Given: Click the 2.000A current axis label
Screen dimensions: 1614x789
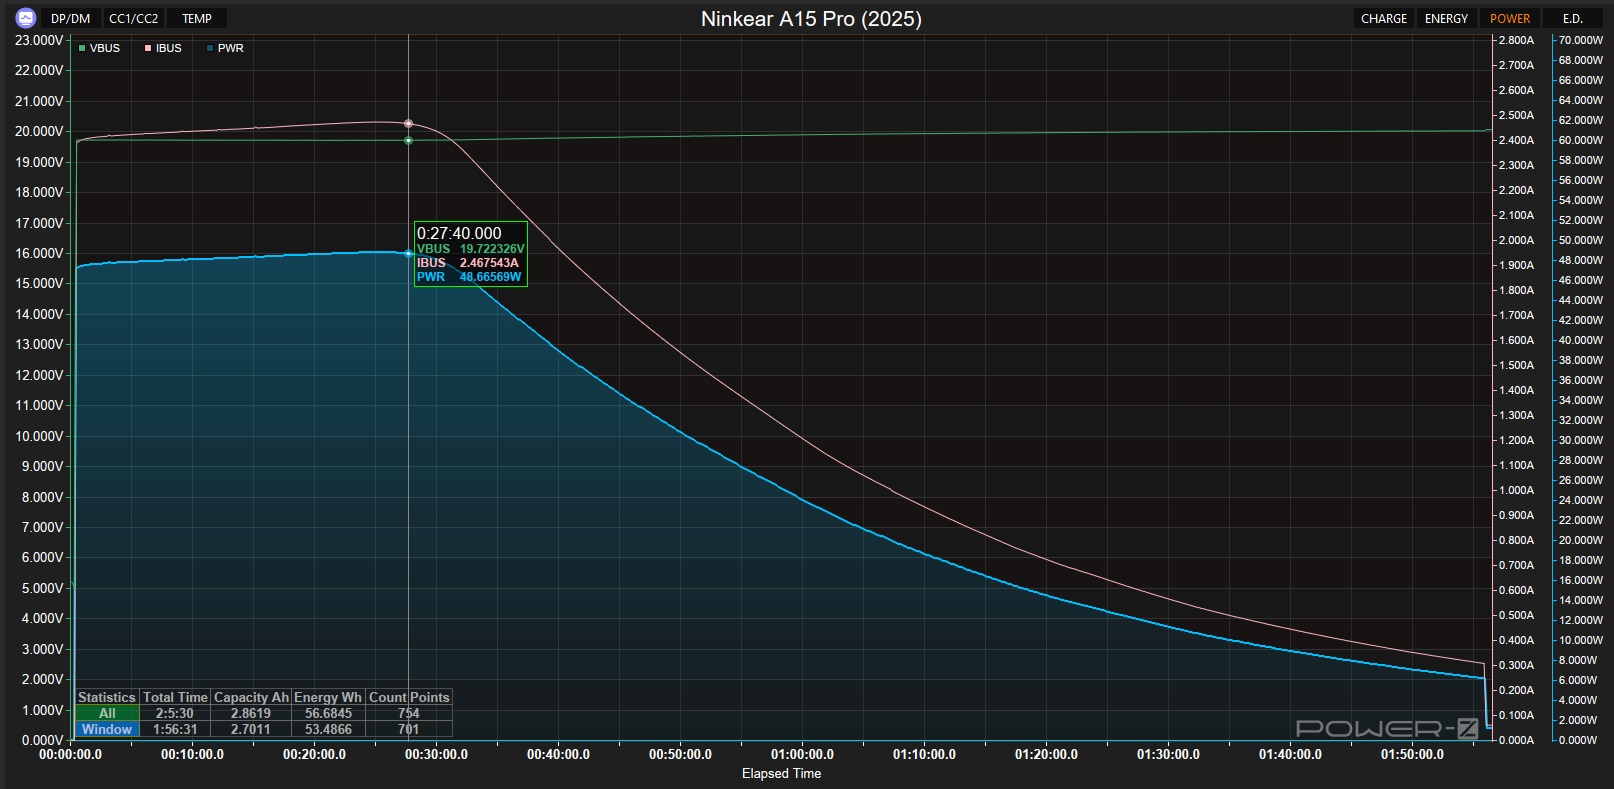Looking at the screenshot, I should click(x=1516, y=240).
